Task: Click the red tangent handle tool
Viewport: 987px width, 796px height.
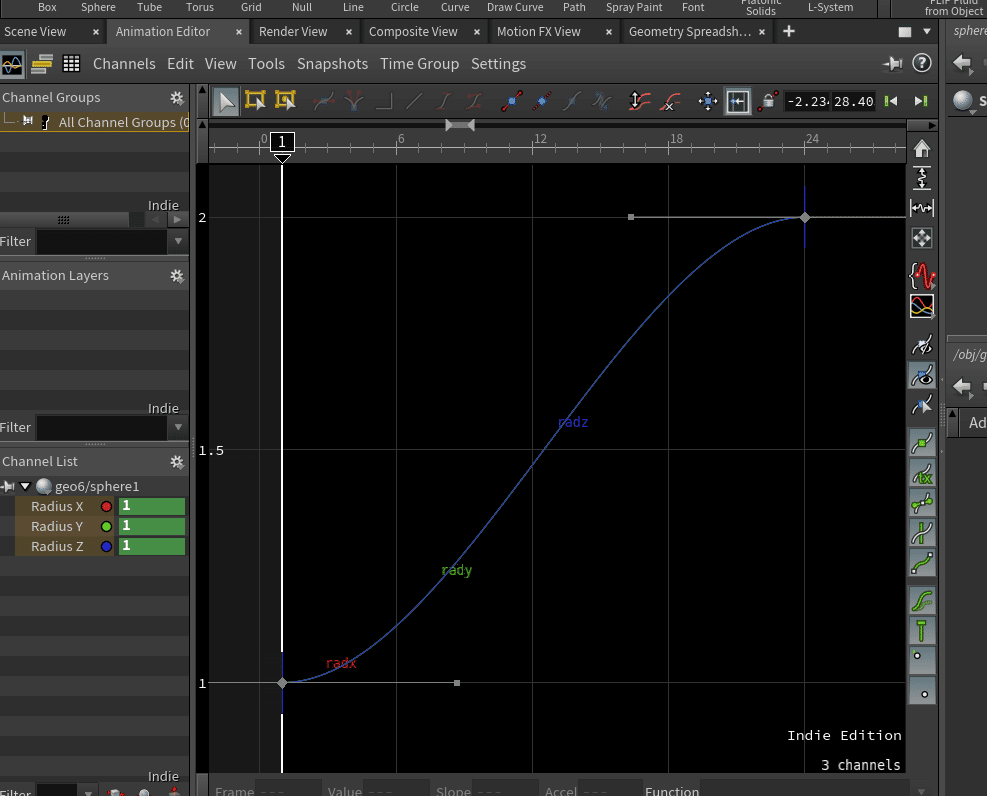Action: coord(512,101)
